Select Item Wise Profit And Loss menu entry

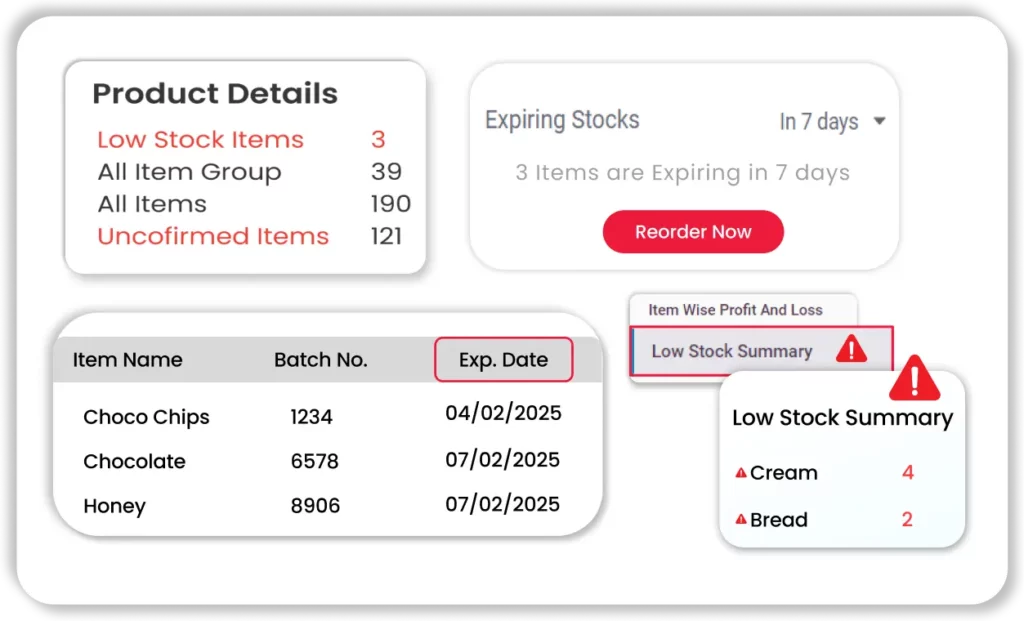point(735,310)
